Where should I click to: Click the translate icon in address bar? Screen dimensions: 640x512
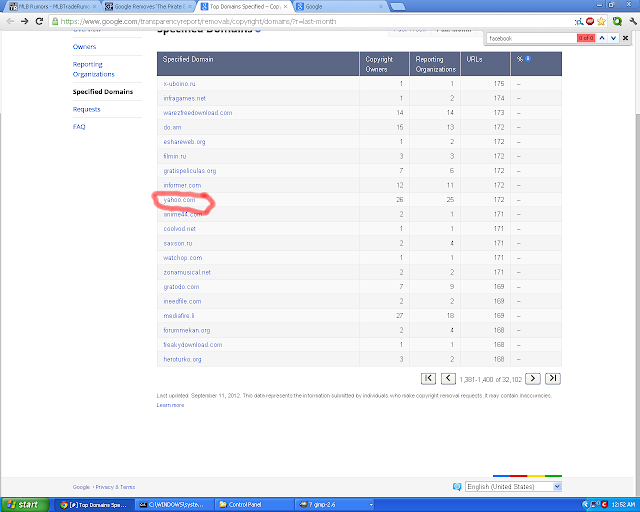pyautogui.click(x=579, y=21)
